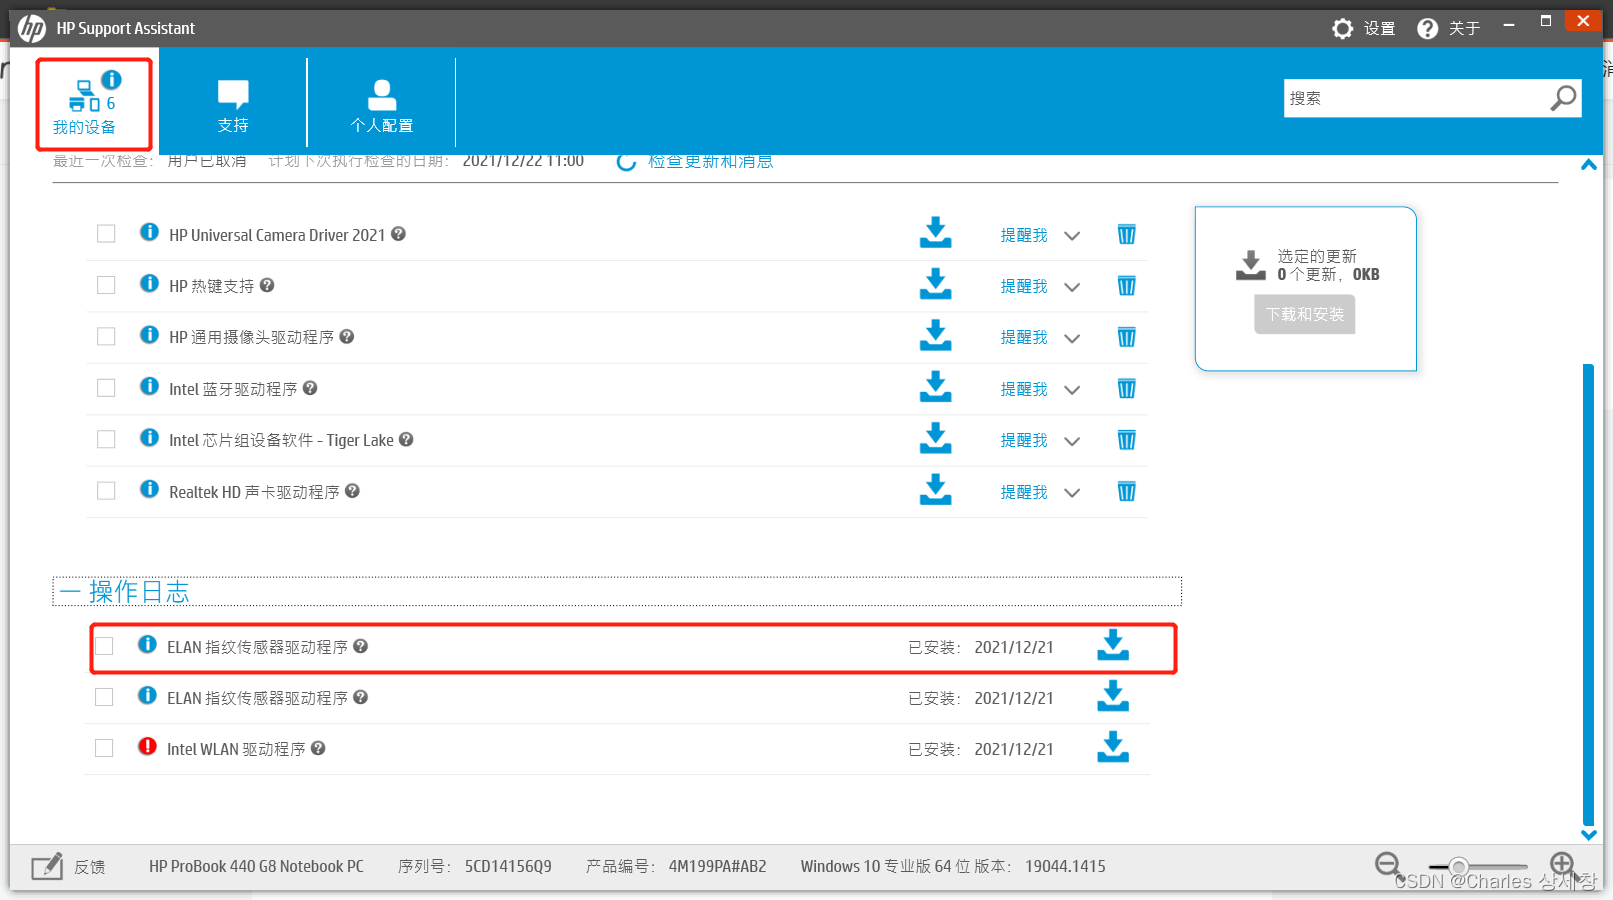Expand 提醒我 options for HP Universal Camera Driver
The height and width of the screenshot is (900, 1613).
(1072, 236)
